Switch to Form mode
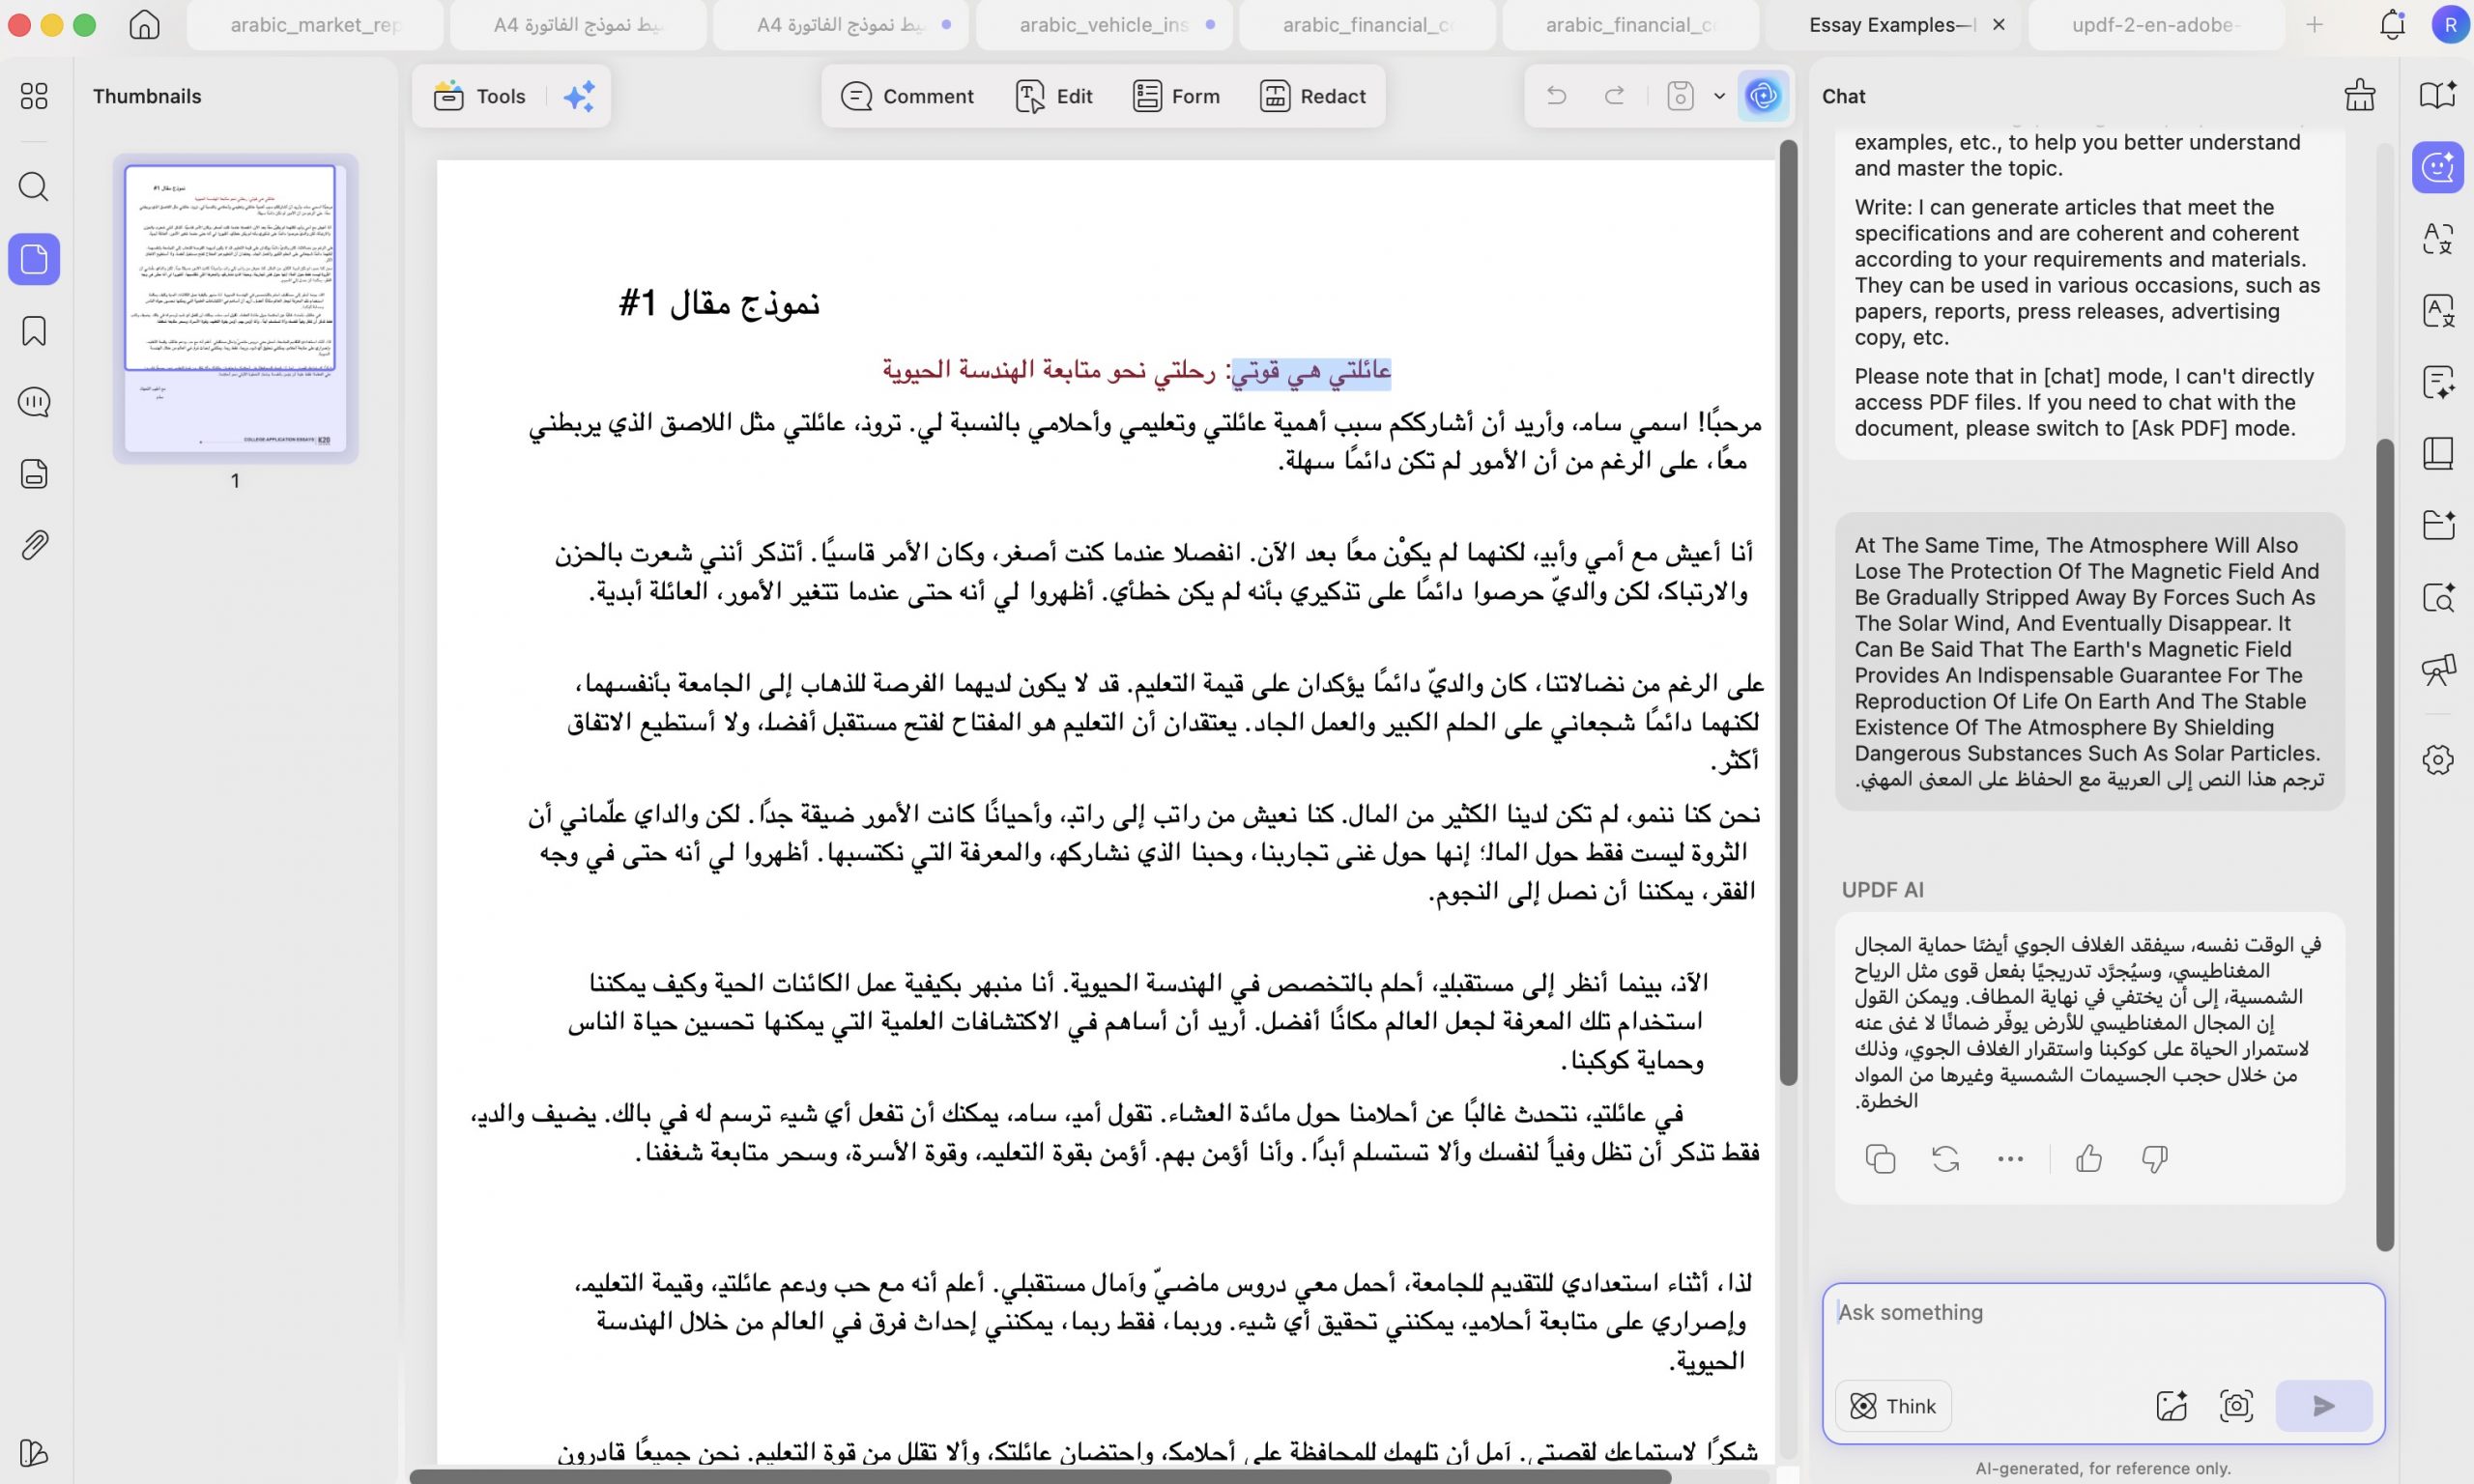Screen dimensions: 2474x1484 coord(1176,96)
